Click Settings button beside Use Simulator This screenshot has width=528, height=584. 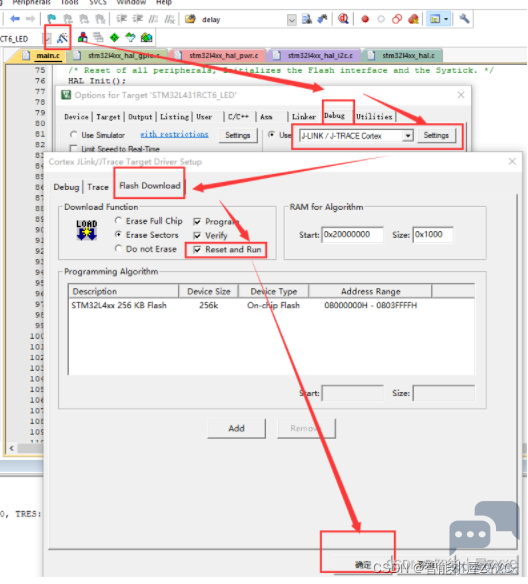point(238,135)
